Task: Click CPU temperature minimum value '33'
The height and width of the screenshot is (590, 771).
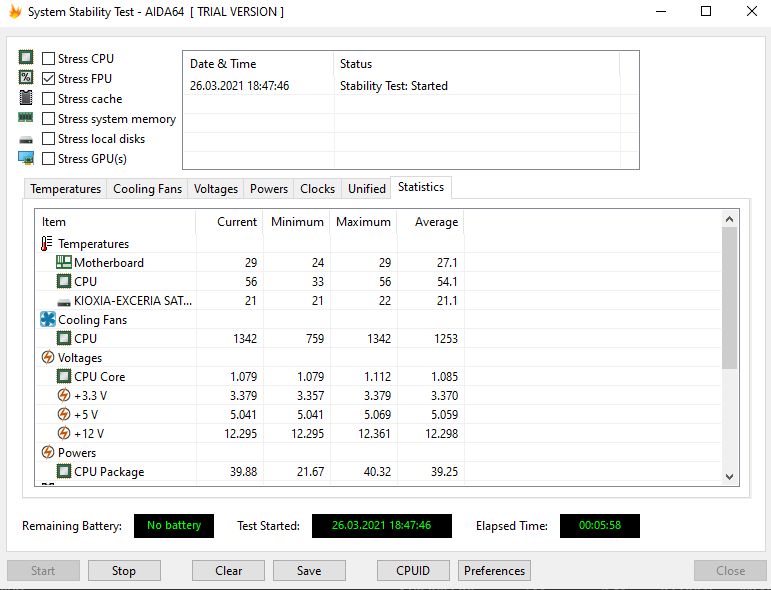Action: 318,282
